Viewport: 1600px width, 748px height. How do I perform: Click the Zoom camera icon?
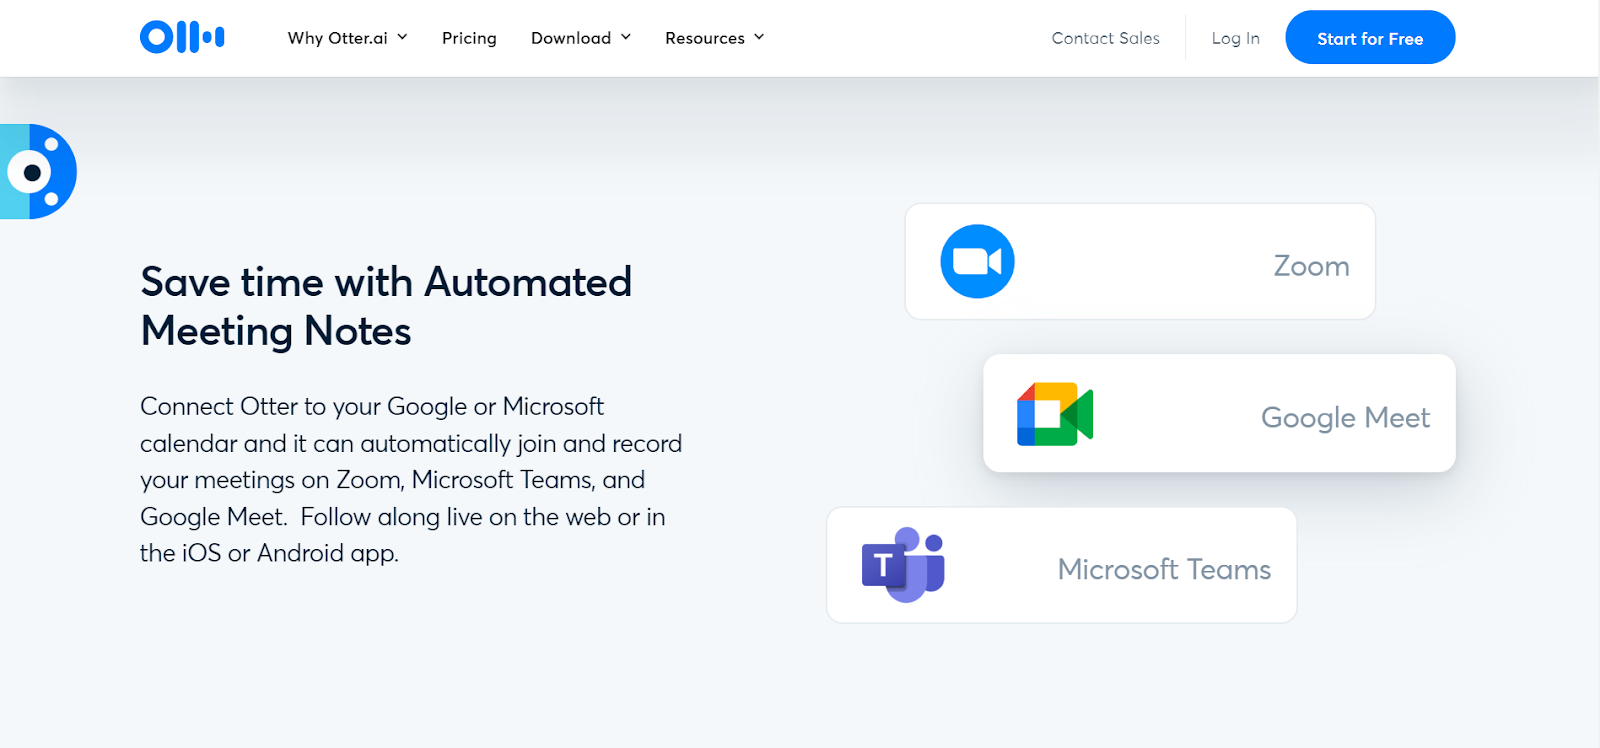[x=977, y=261]
